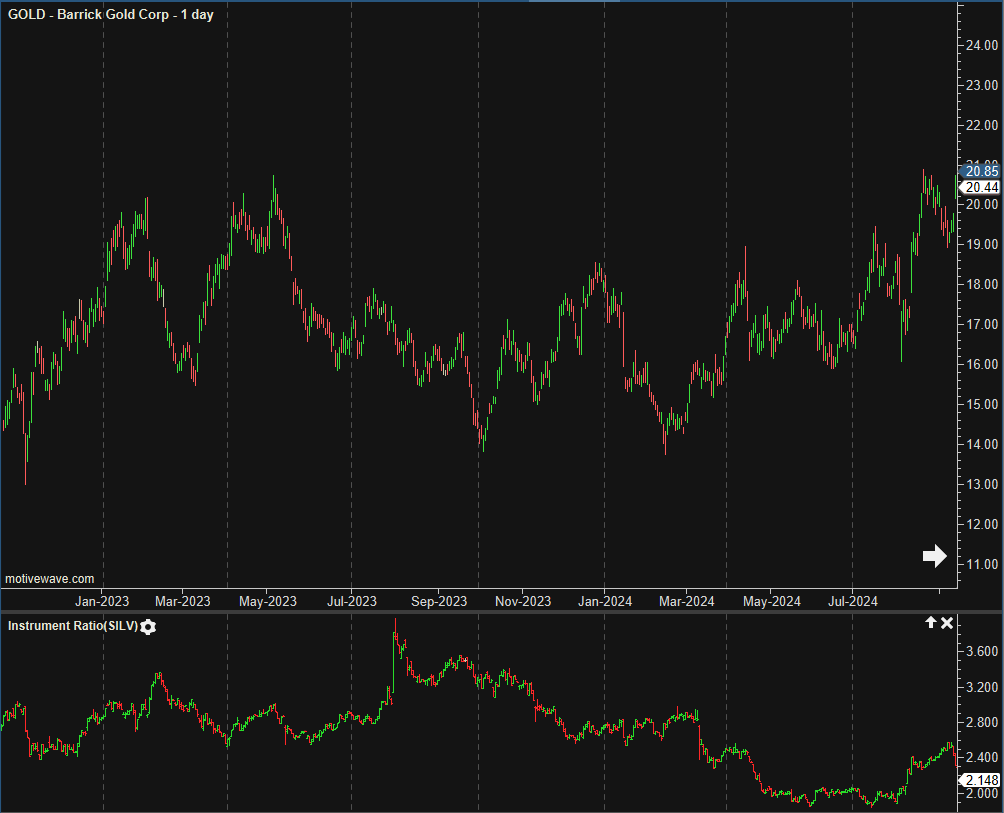Click the 3.600 level on ratio axis

(x=981, y=651)
